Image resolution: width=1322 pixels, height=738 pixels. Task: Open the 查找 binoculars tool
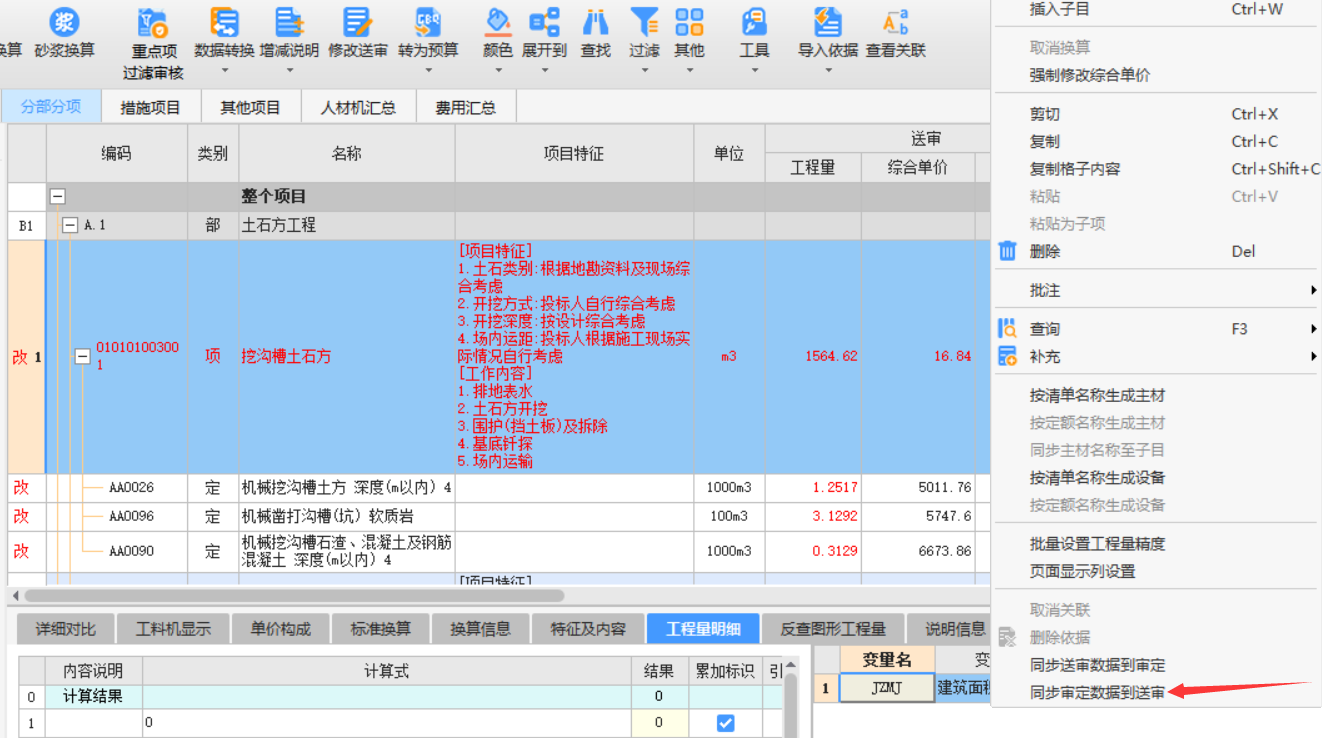[x=595, y=21]
